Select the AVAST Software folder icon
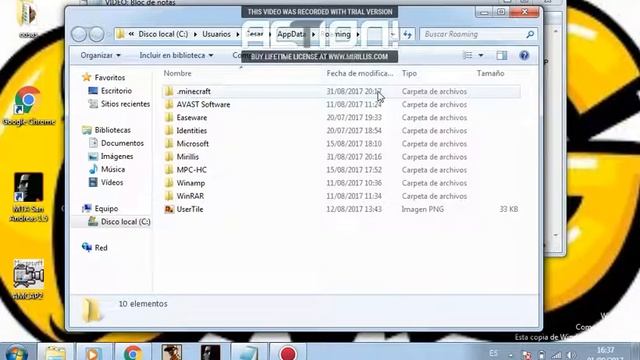640x360 pixels. (x=169, y=104)
